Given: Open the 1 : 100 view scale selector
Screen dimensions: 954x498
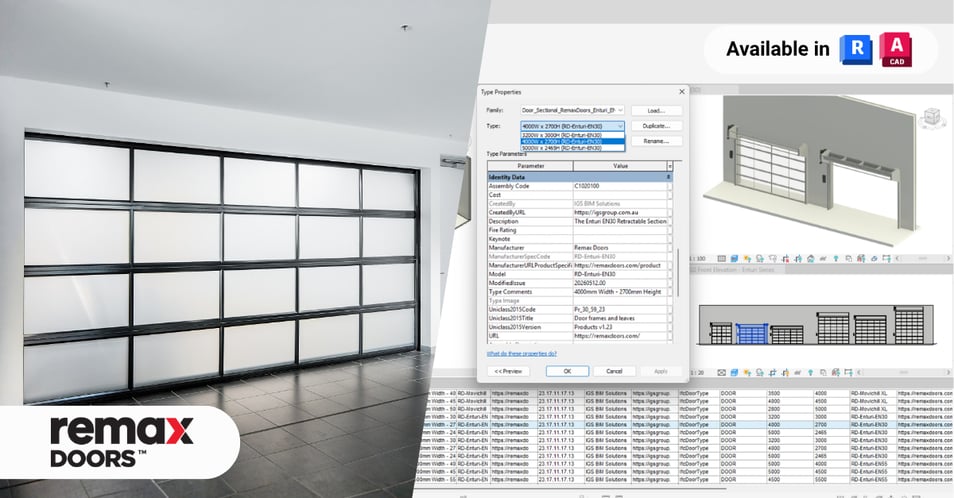Looking at the screenshot, I should coord(698,258).
